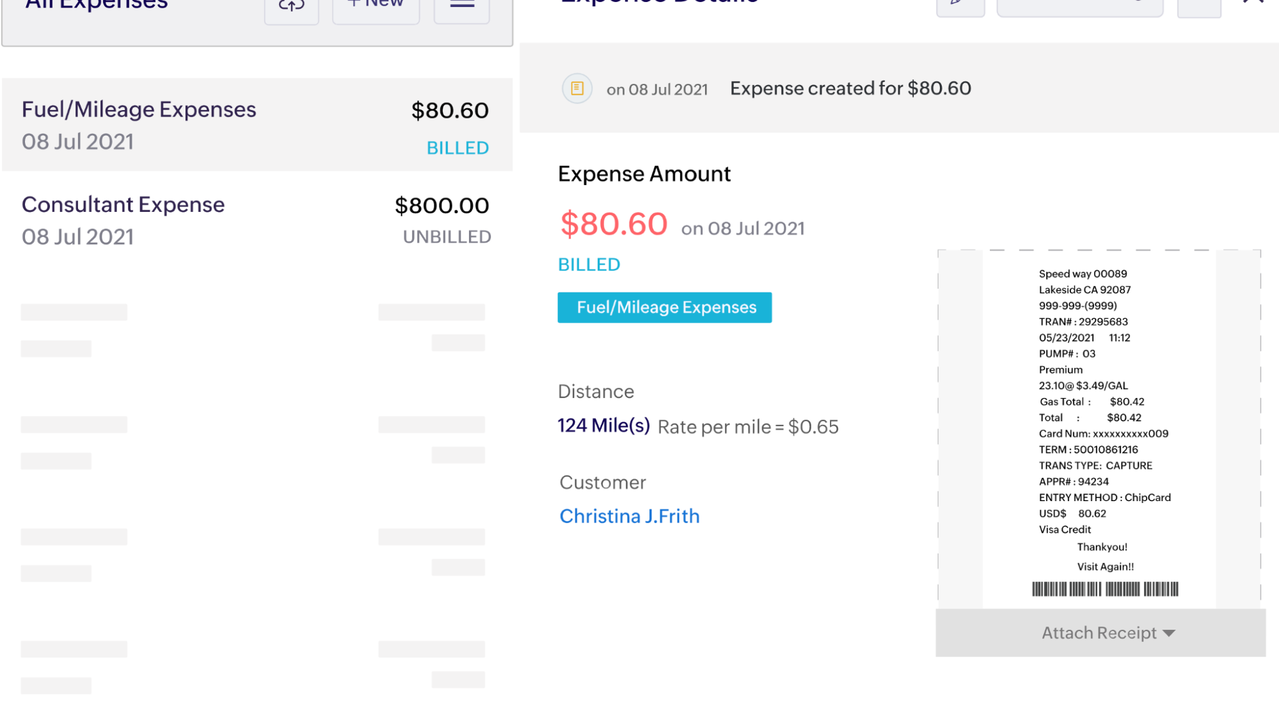Screen dimensions: 1279x720
Task: Click the expense history note icon
Action: coord(577,89)
